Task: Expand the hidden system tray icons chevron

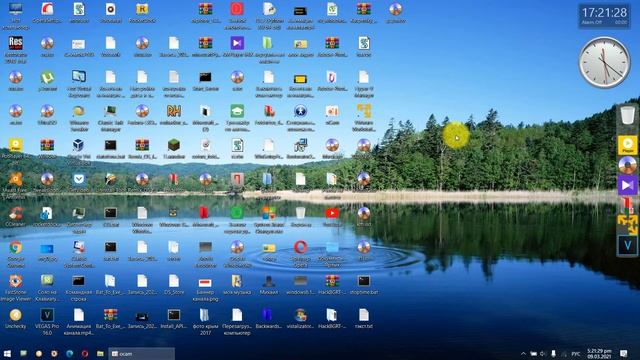Action: (x=523, y=353)
